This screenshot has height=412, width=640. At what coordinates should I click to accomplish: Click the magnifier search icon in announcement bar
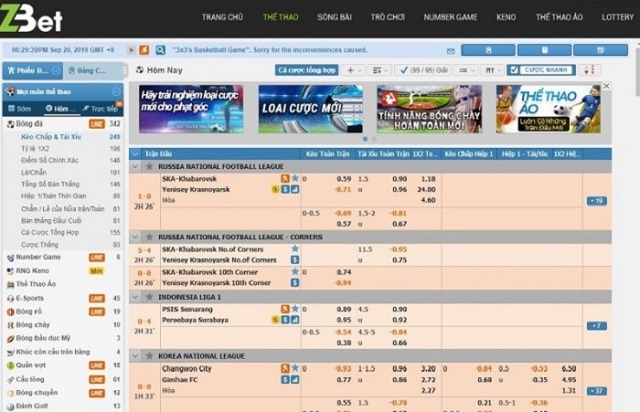tap(160, 50)
